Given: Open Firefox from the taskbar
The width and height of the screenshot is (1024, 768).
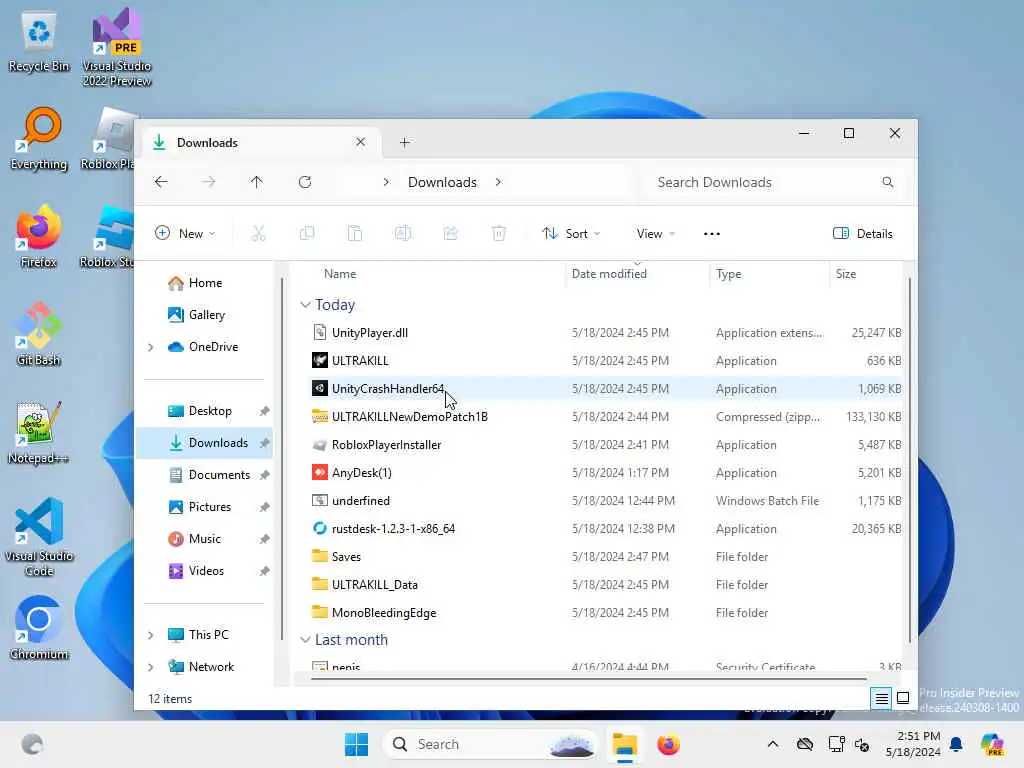Looking at the screenshot, I should pos(668,744).
